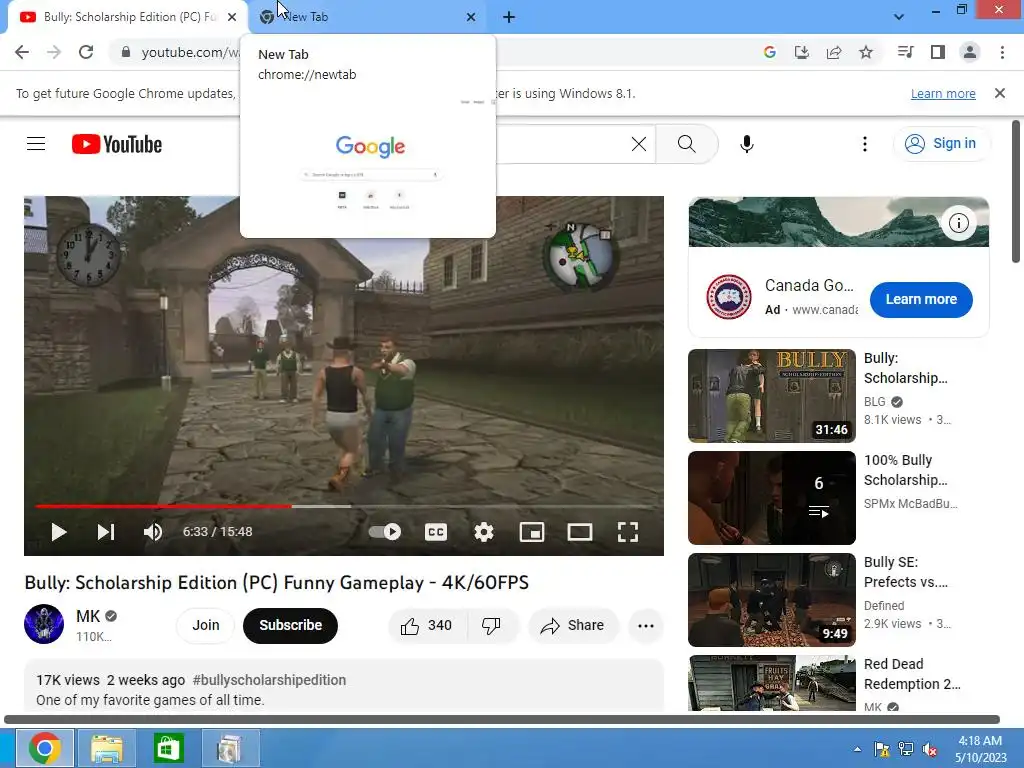Sign in to YouTube
1024x768 pixels.
[941, 144]
